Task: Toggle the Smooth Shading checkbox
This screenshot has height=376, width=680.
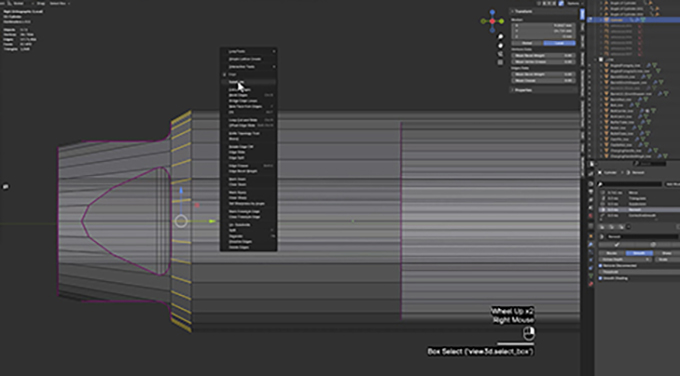Action: (x=601, y=278)
